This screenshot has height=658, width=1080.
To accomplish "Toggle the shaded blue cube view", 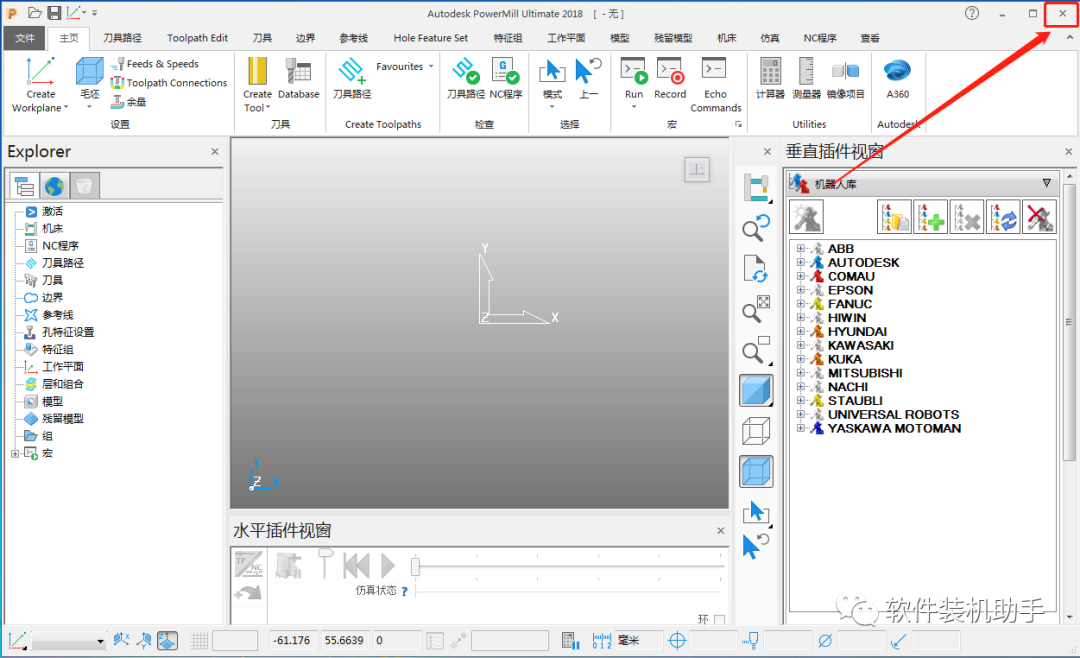I will [x=756, y=391].
